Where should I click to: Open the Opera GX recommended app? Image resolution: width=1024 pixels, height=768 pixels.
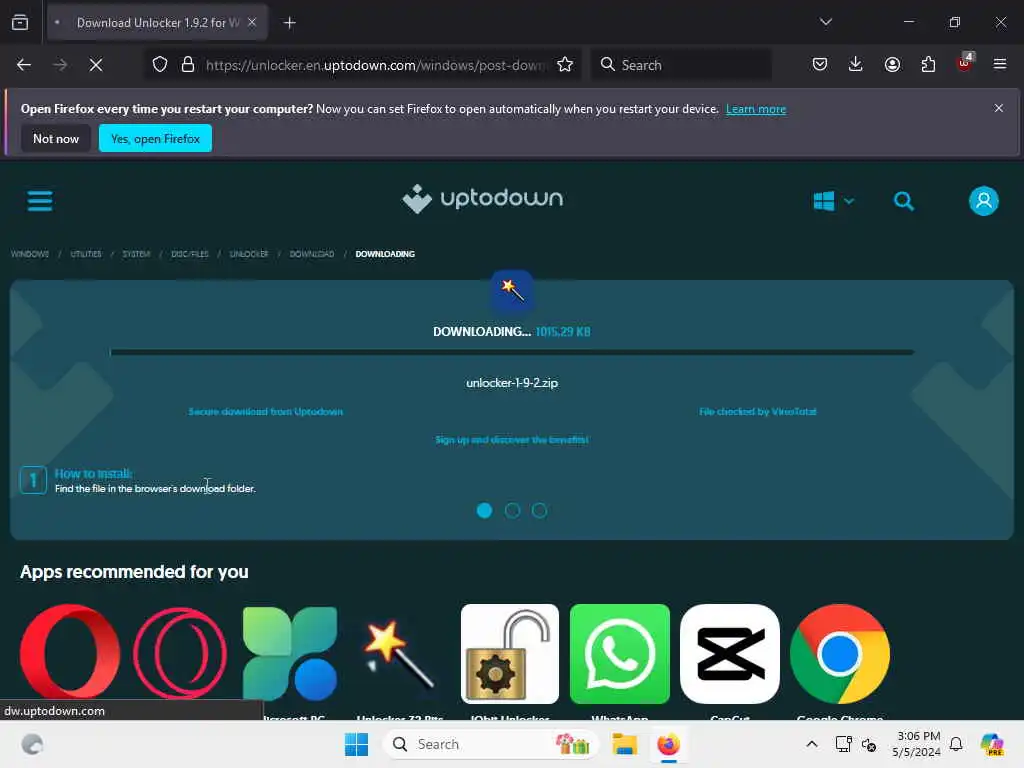[180, 652]
